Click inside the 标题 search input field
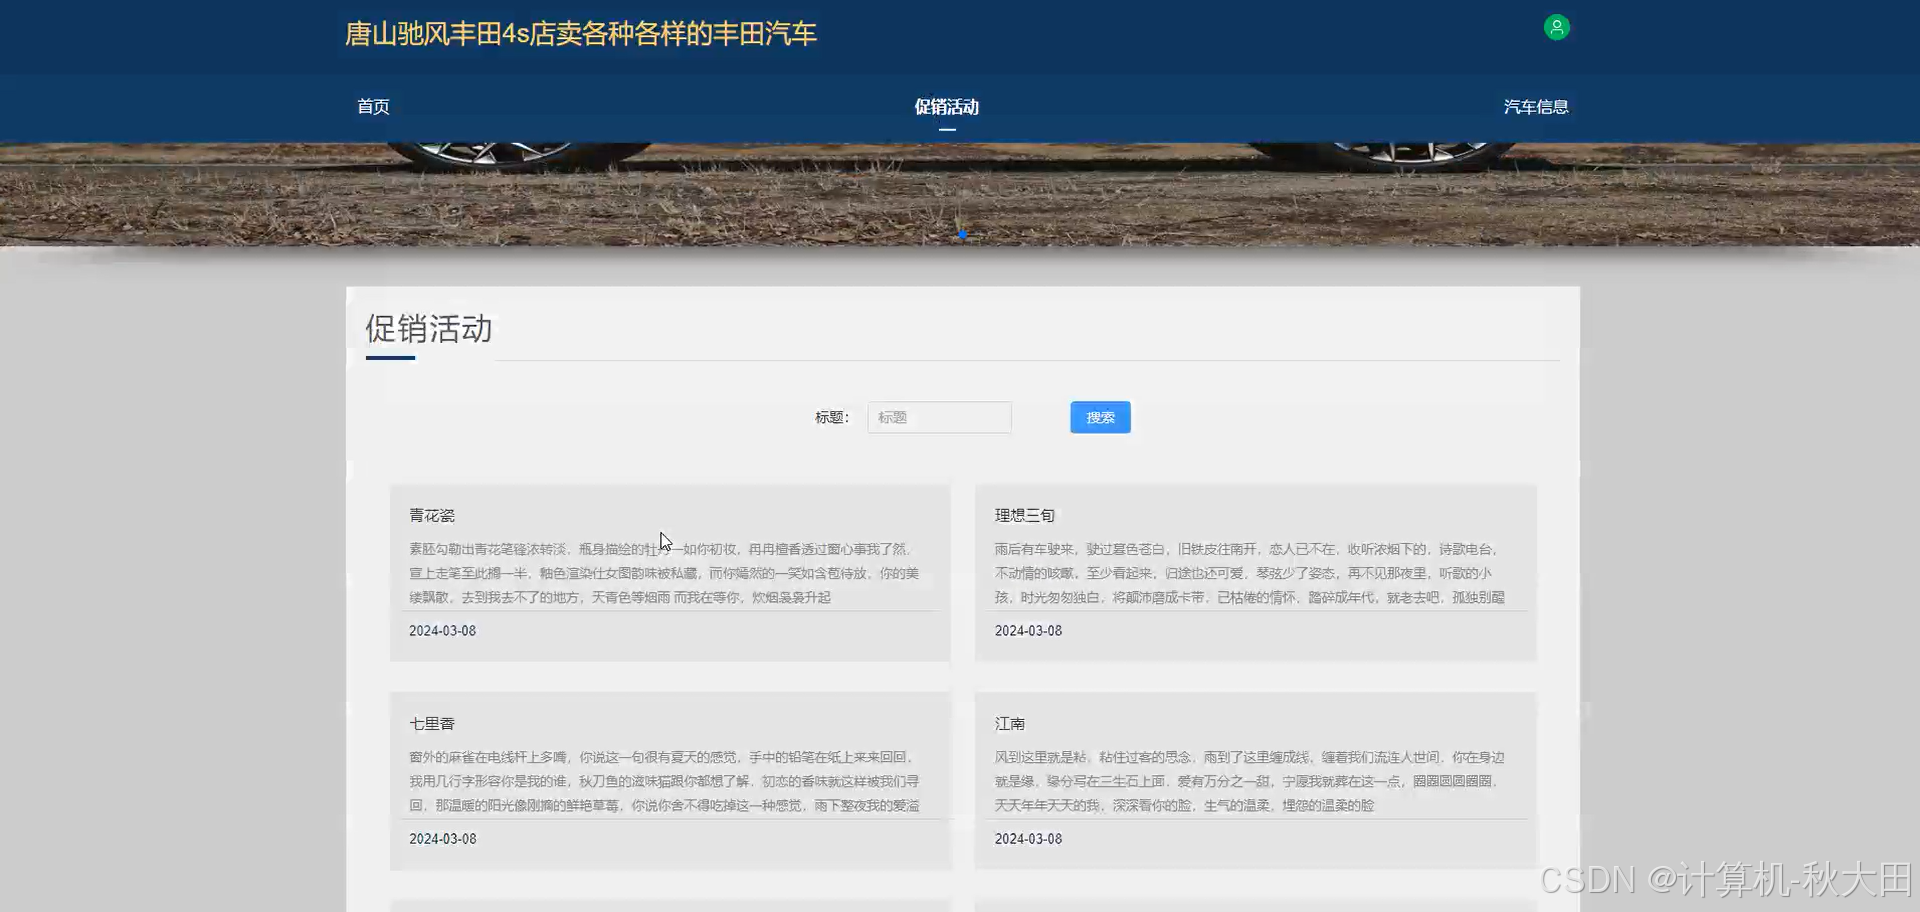Image resolution: width=1920 pixels, height=912 pixels. pyautogui.click(x=938, y=417)
